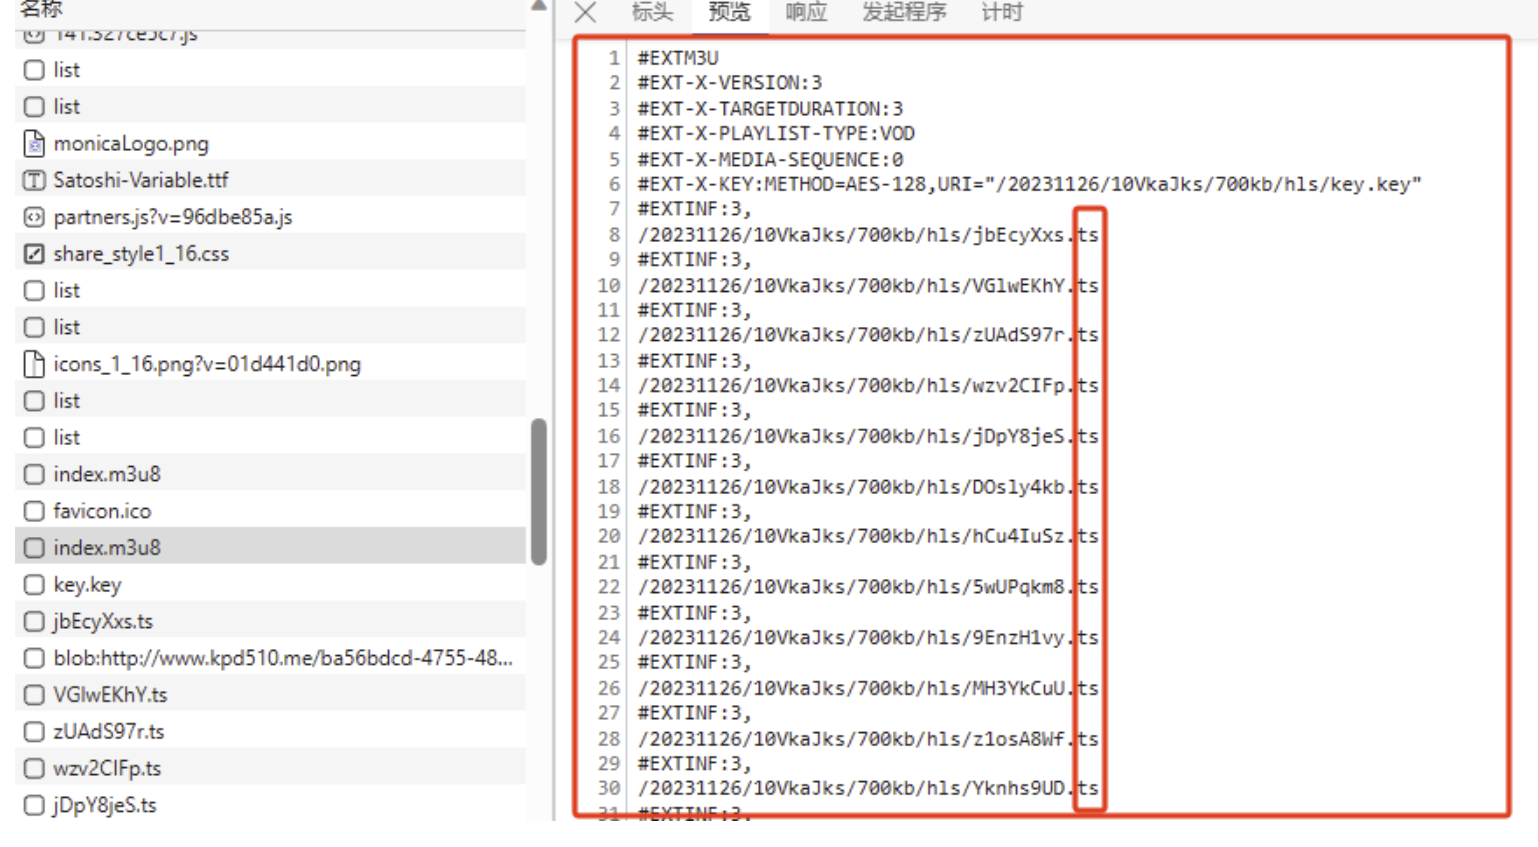Screen dimensions: 1538x847
Task: Select the VGlwEKhY.ts request row
Action: (110, 695)
